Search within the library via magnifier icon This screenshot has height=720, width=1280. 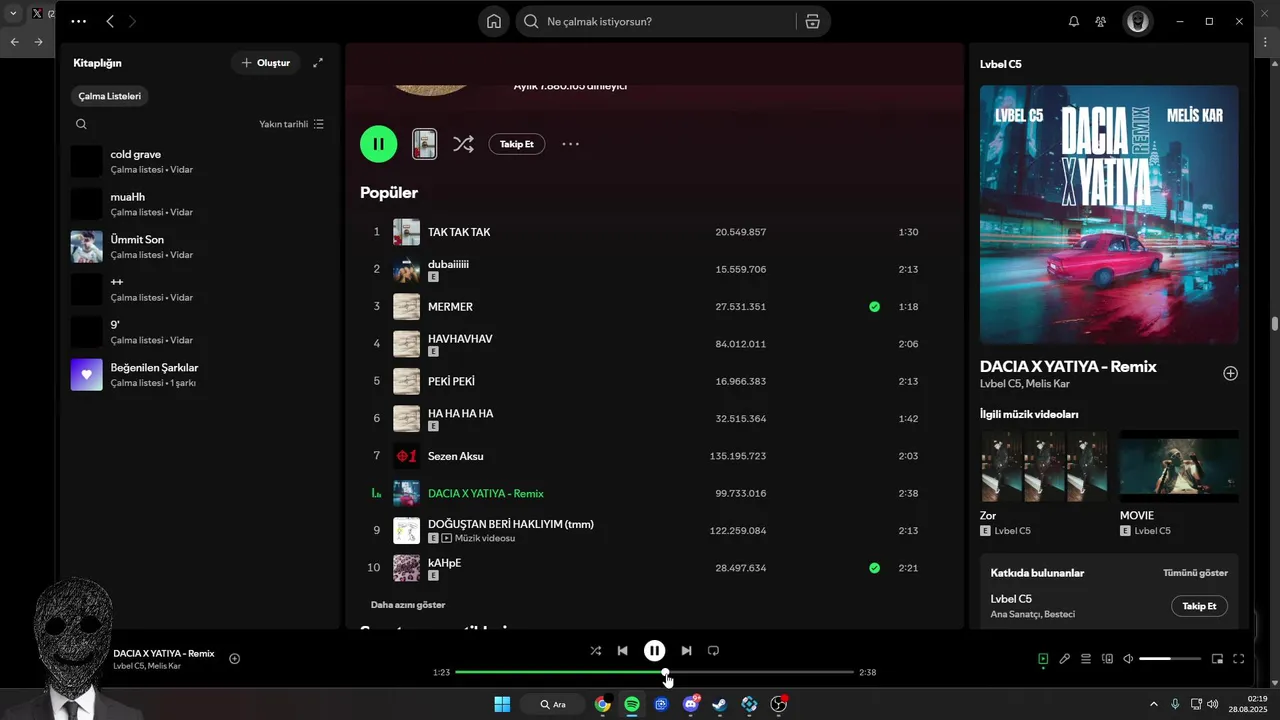point(81,124)
